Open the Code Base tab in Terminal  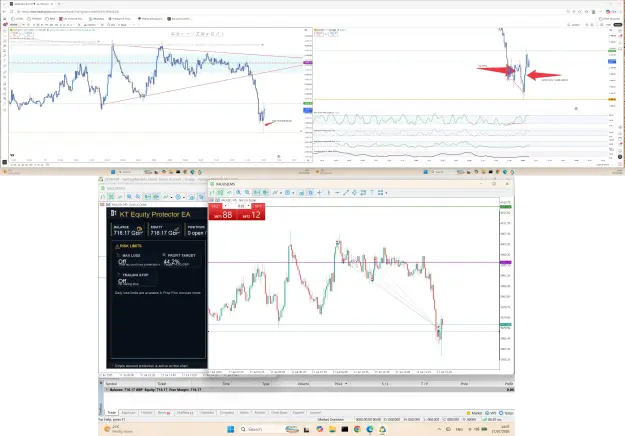coord(279,412)
